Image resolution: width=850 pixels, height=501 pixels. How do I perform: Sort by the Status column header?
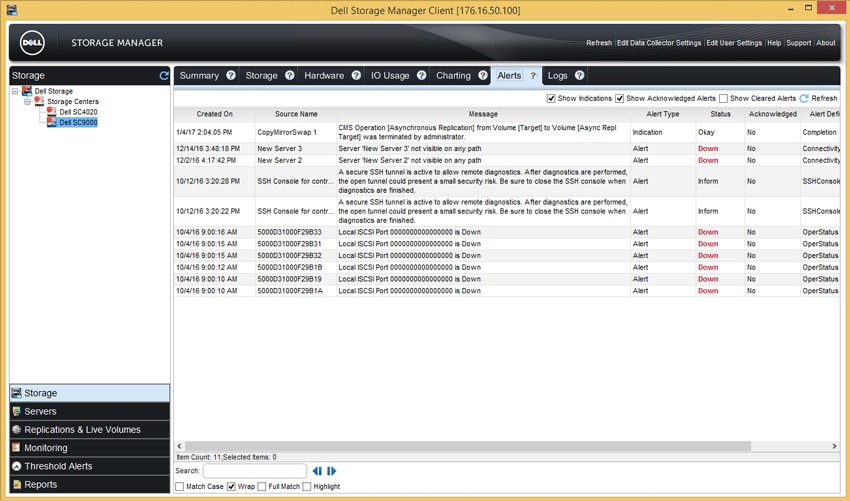click(720, 114)
